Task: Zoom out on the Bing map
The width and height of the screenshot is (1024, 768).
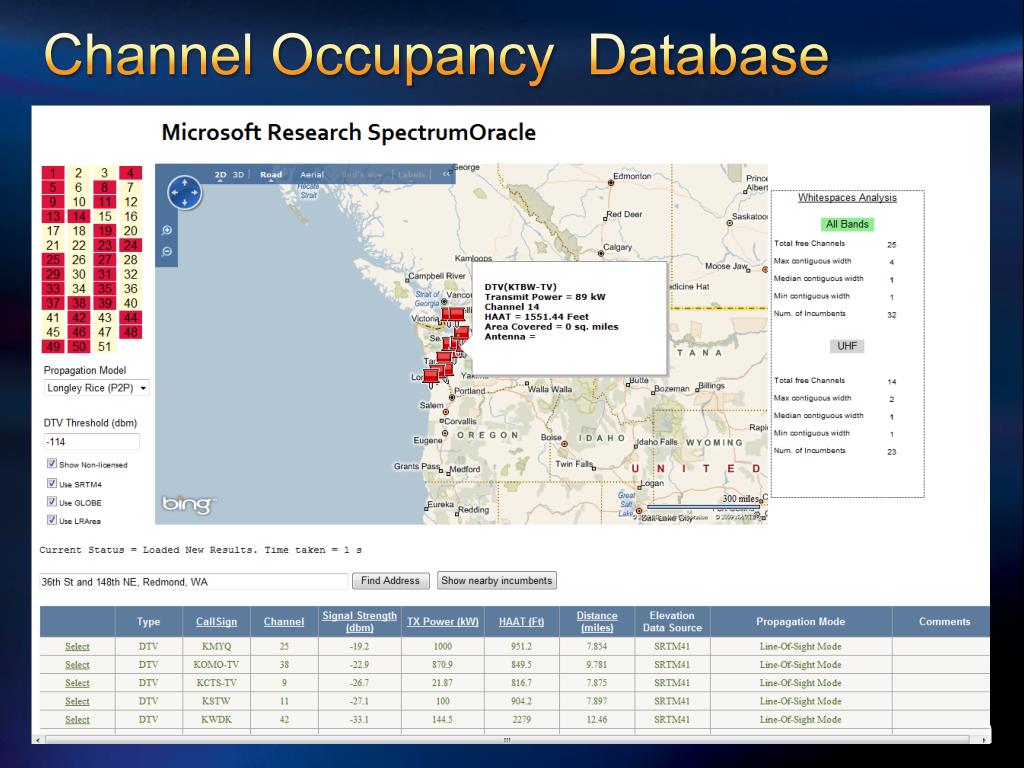Action: [167, 251]
